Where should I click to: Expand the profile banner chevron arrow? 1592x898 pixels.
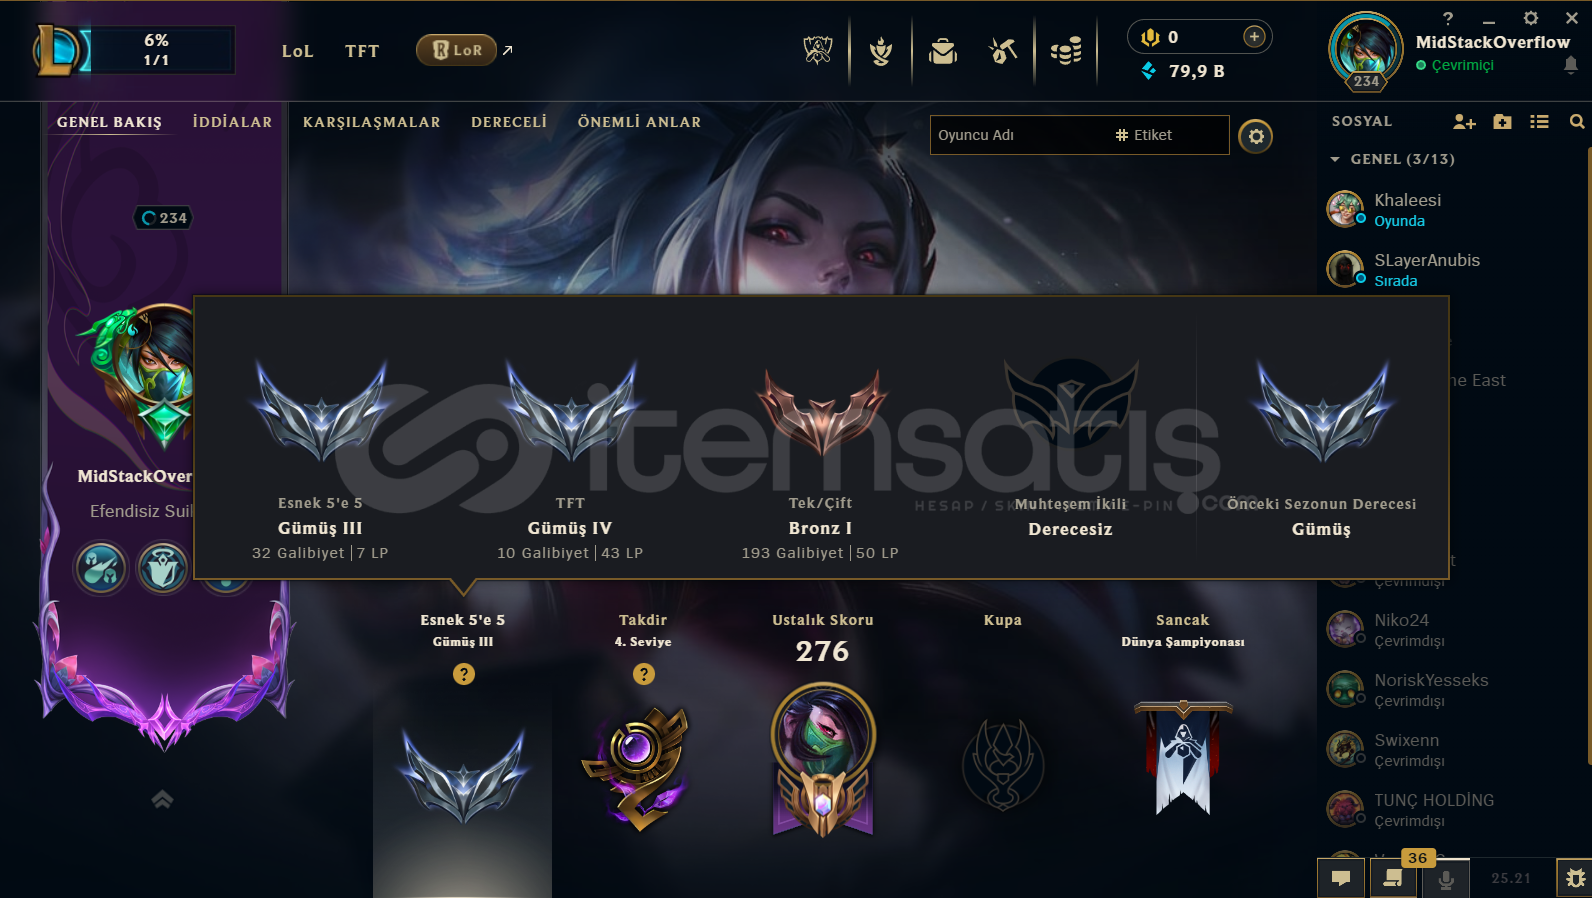(x=162, y=799)
